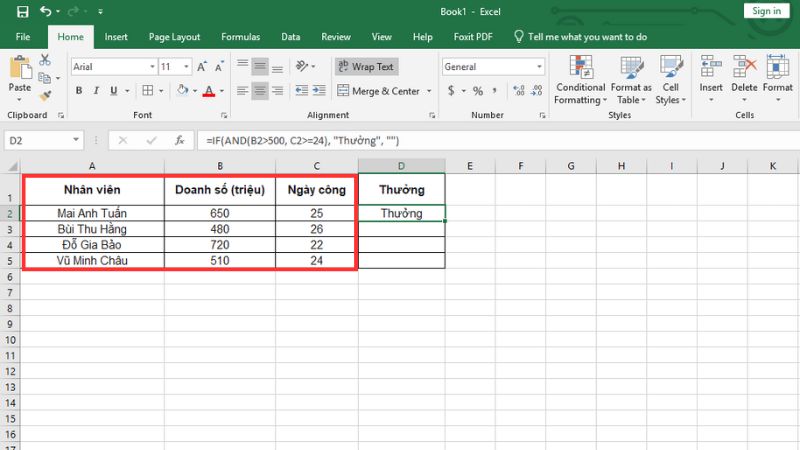Click the Cut scissors icon
Screen dimensions: 800x450
tap(44, 61)
